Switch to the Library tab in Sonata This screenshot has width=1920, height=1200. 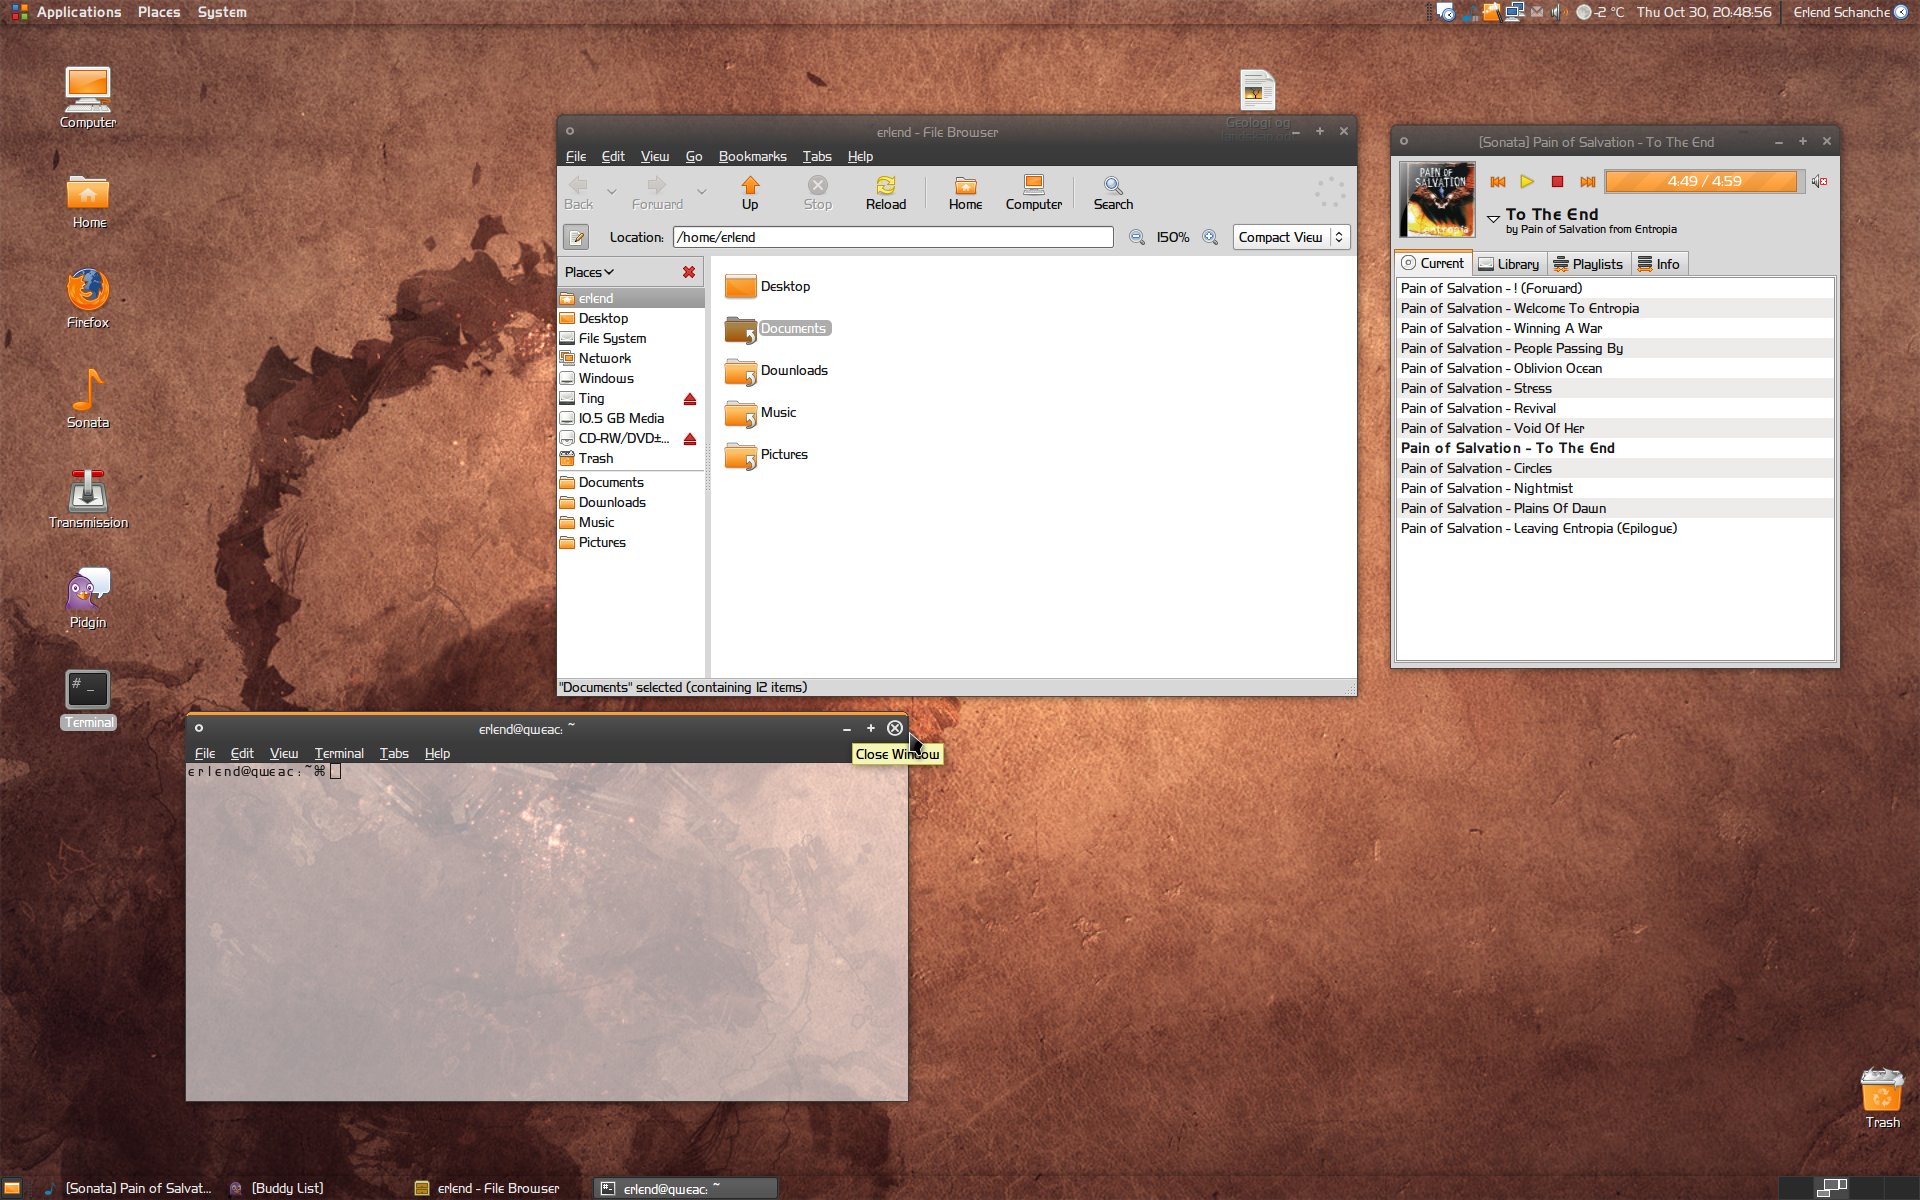[x=1509, y=264]
